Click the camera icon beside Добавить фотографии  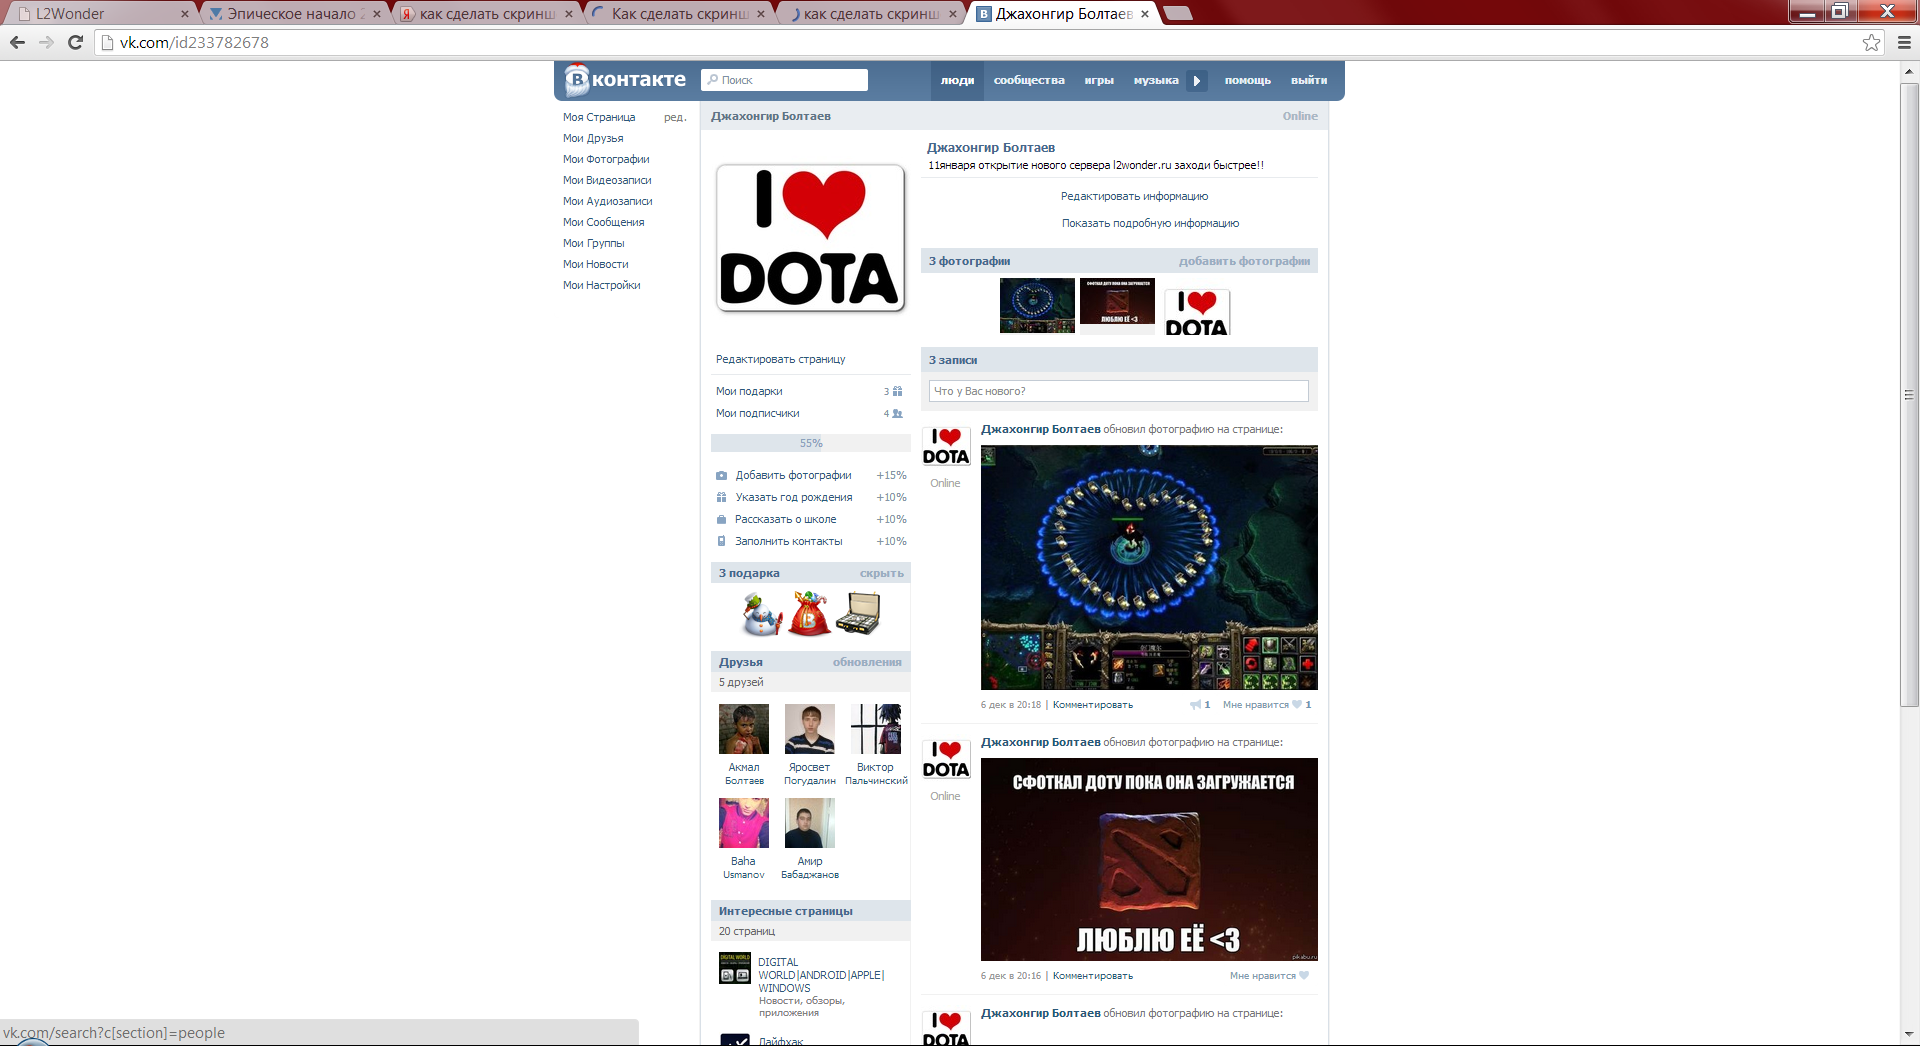(x=721, y=476)
